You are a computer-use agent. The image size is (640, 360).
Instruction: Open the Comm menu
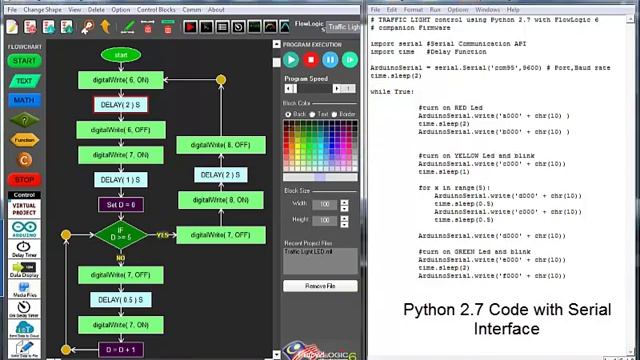tap(191, 9)
